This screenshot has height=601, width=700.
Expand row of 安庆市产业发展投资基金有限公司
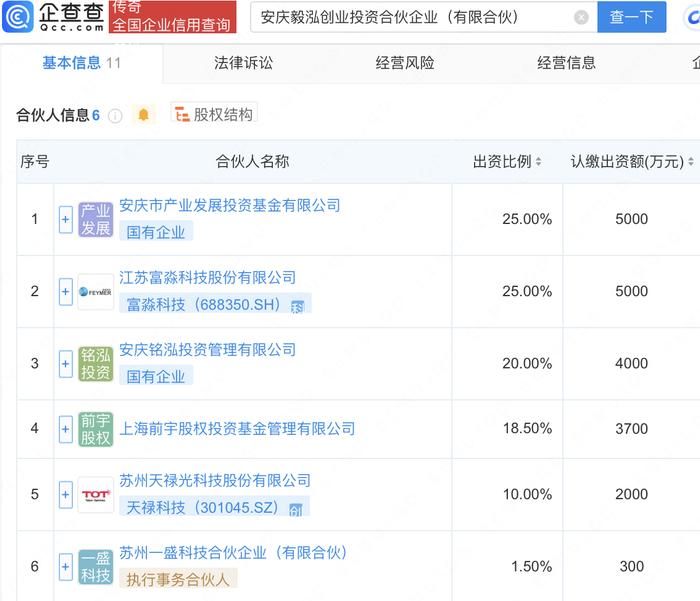[66, 219]
